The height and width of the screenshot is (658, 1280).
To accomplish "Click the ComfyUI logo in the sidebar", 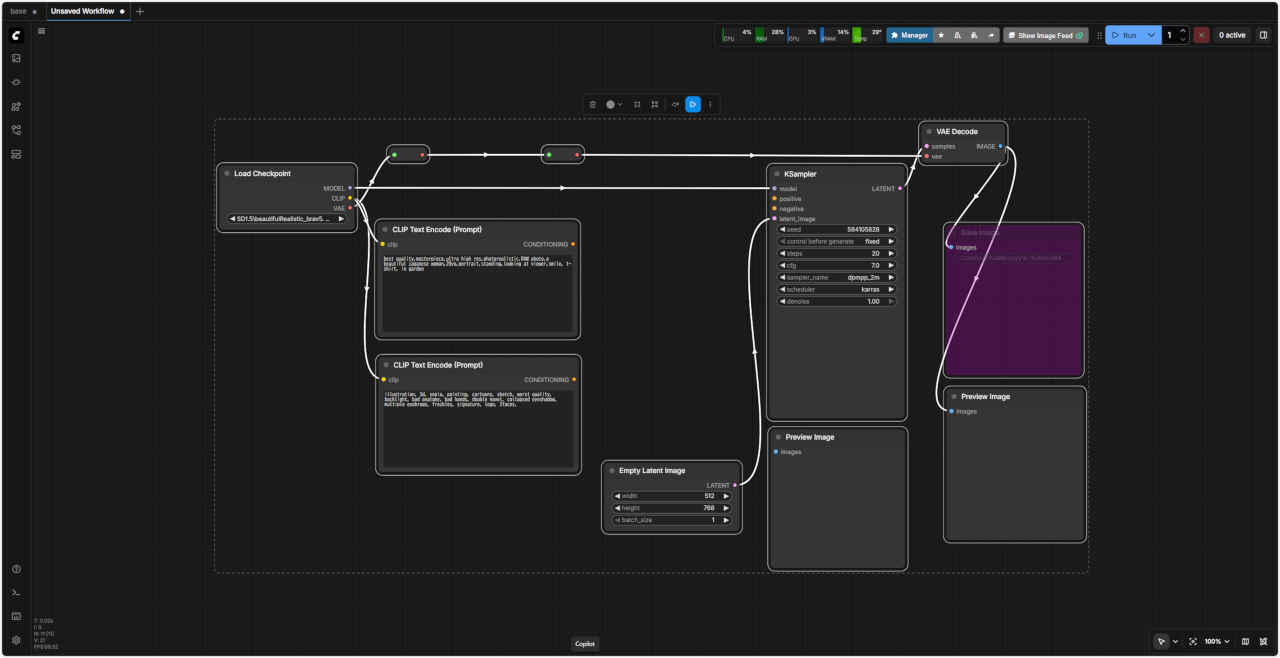I will point(16,35).
